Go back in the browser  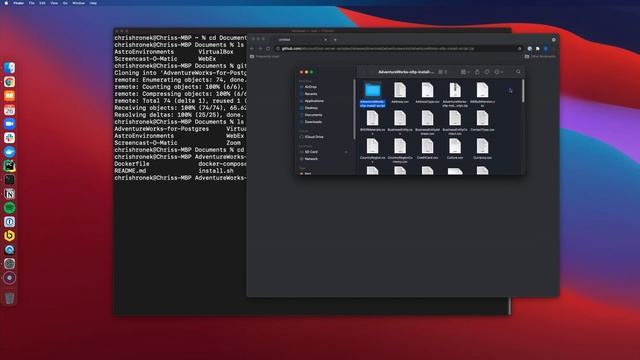(x=252, y=49)
